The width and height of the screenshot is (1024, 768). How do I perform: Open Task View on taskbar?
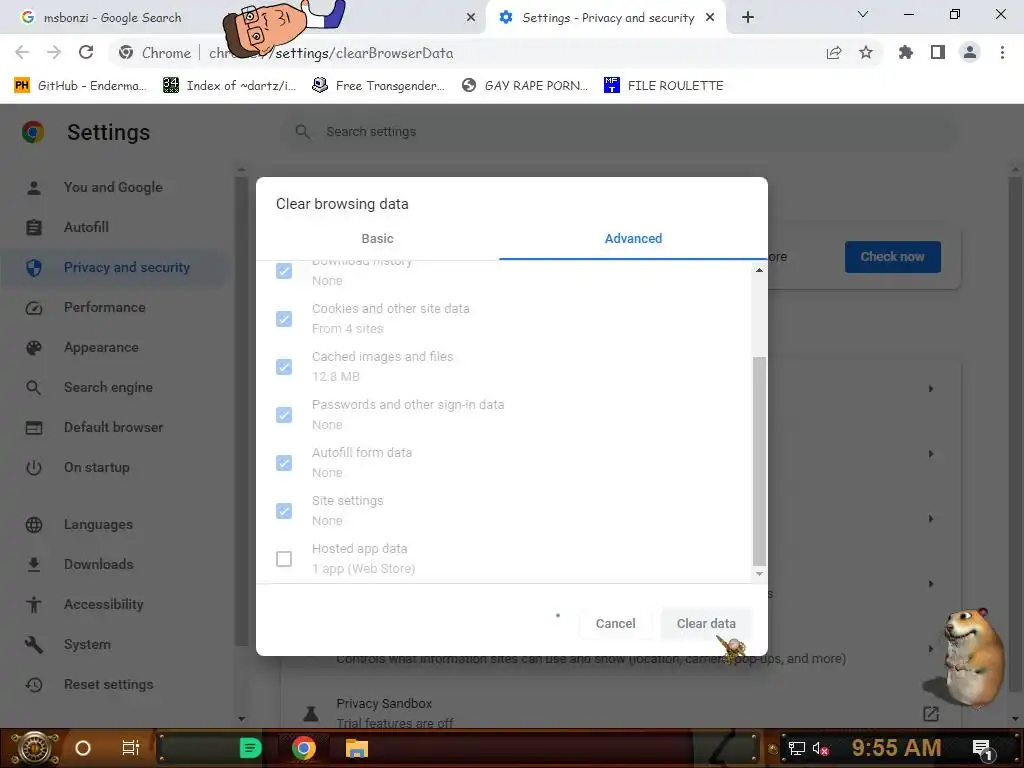[131, 748]
